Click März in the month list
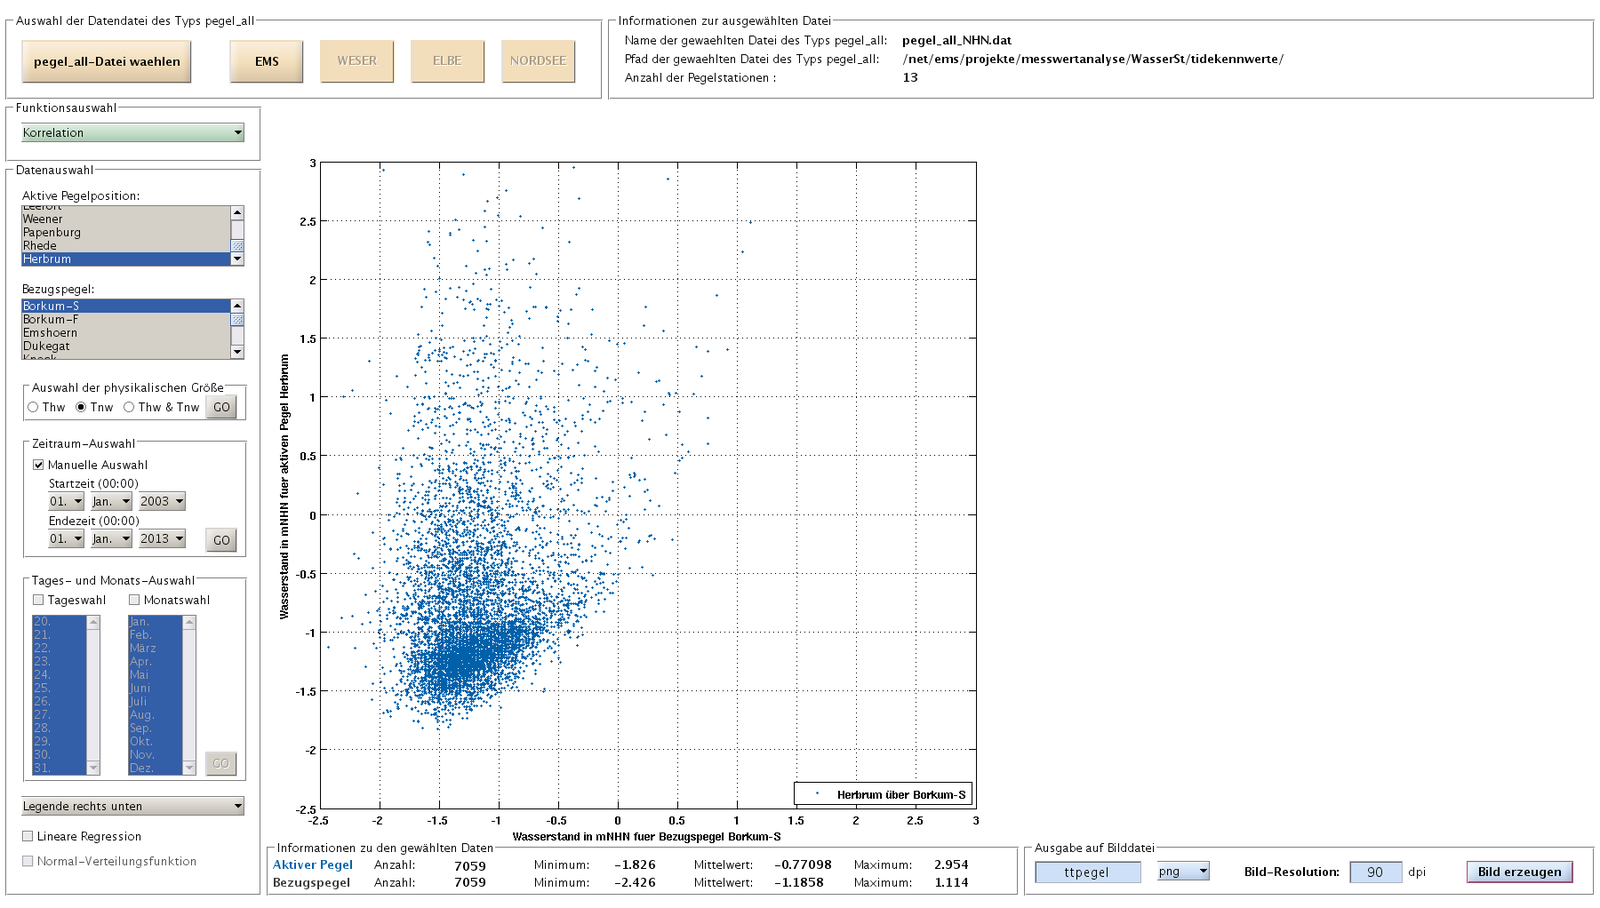The image size is (1600, 908). (x=155, y=648)
